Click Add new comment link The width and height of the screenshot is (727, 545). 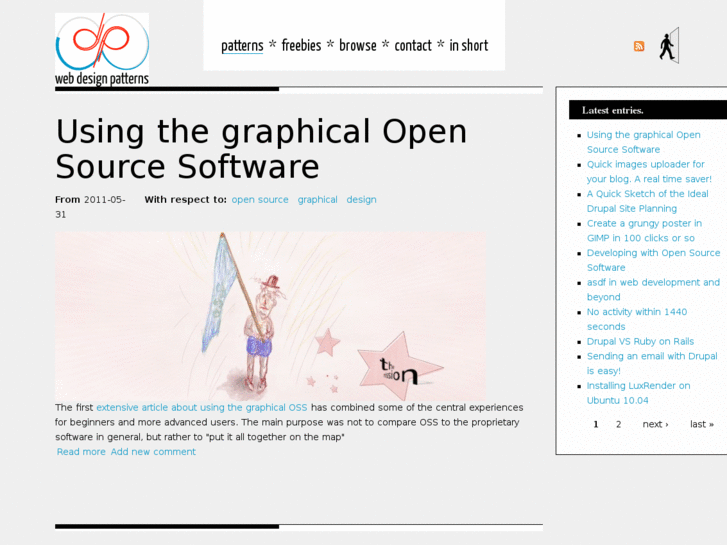153,452
